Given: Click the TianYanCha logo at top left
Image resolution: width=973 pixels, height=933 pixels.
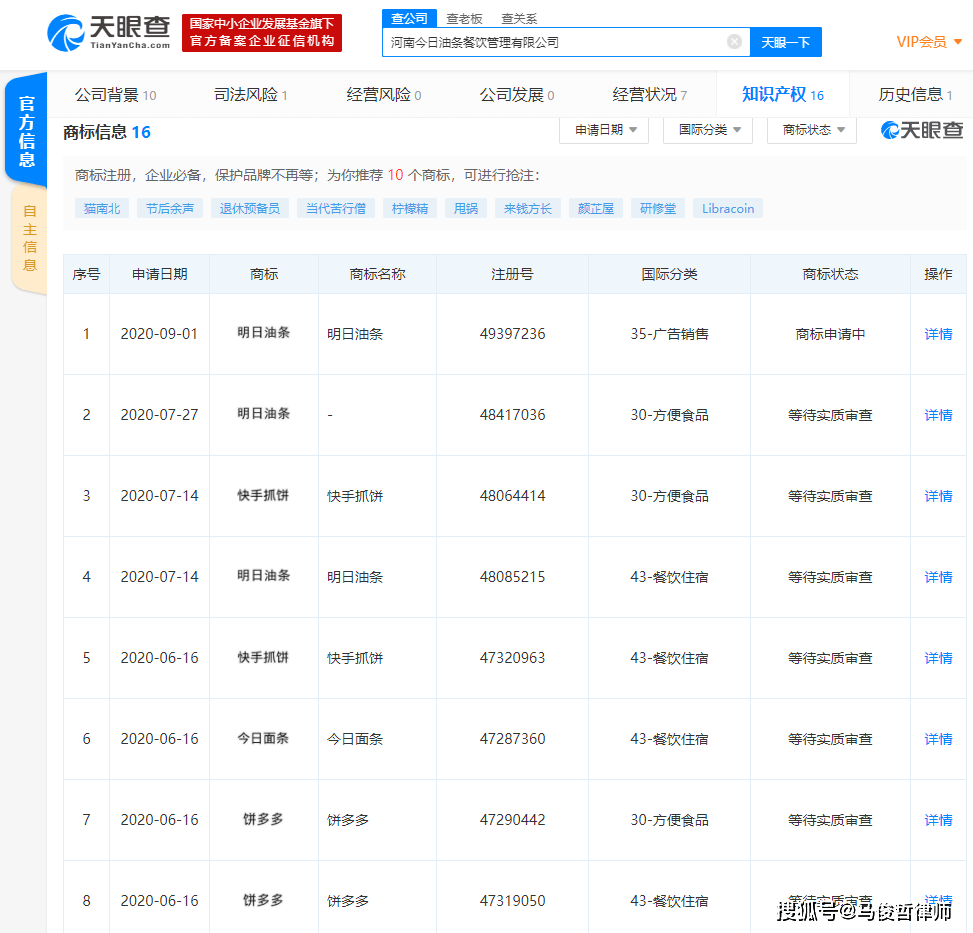Looking at the screenshot, I should tap(108, 32).
